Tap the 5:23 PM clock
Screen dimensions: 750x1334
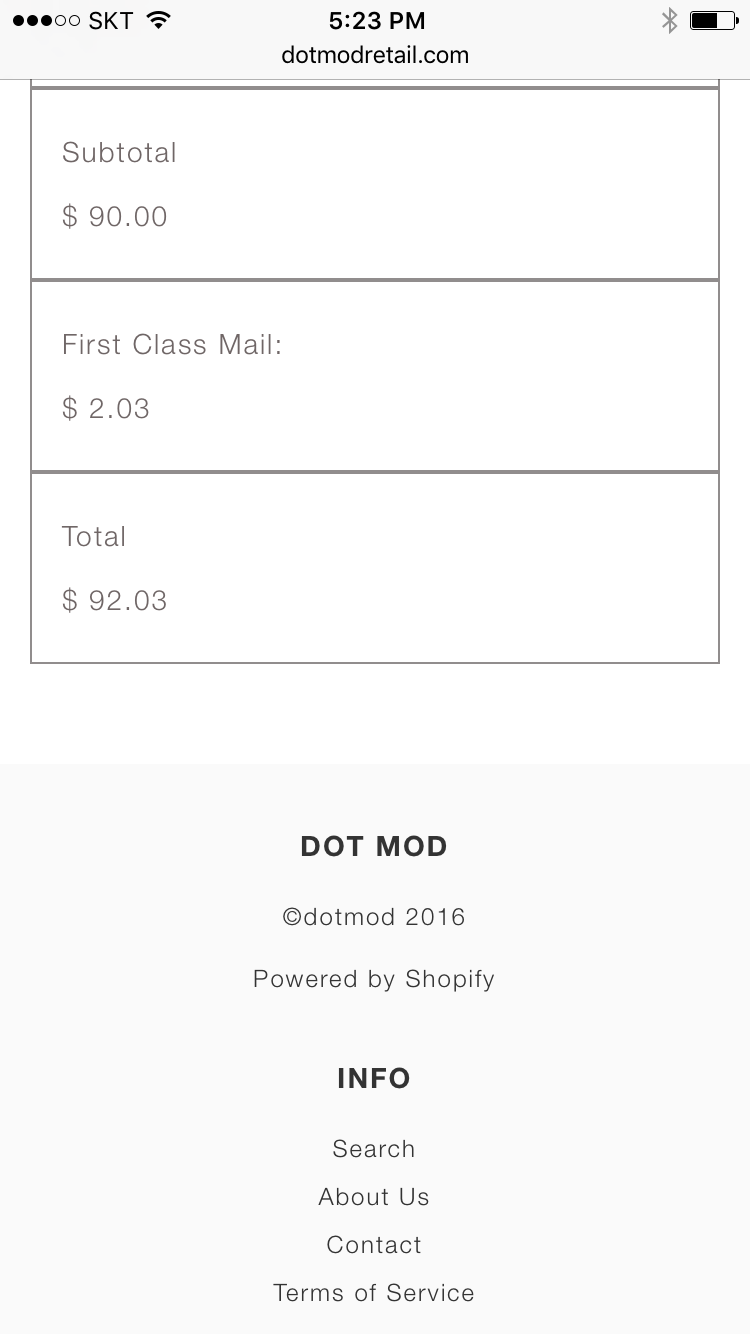pyautogui.click(x=376, y=21)
